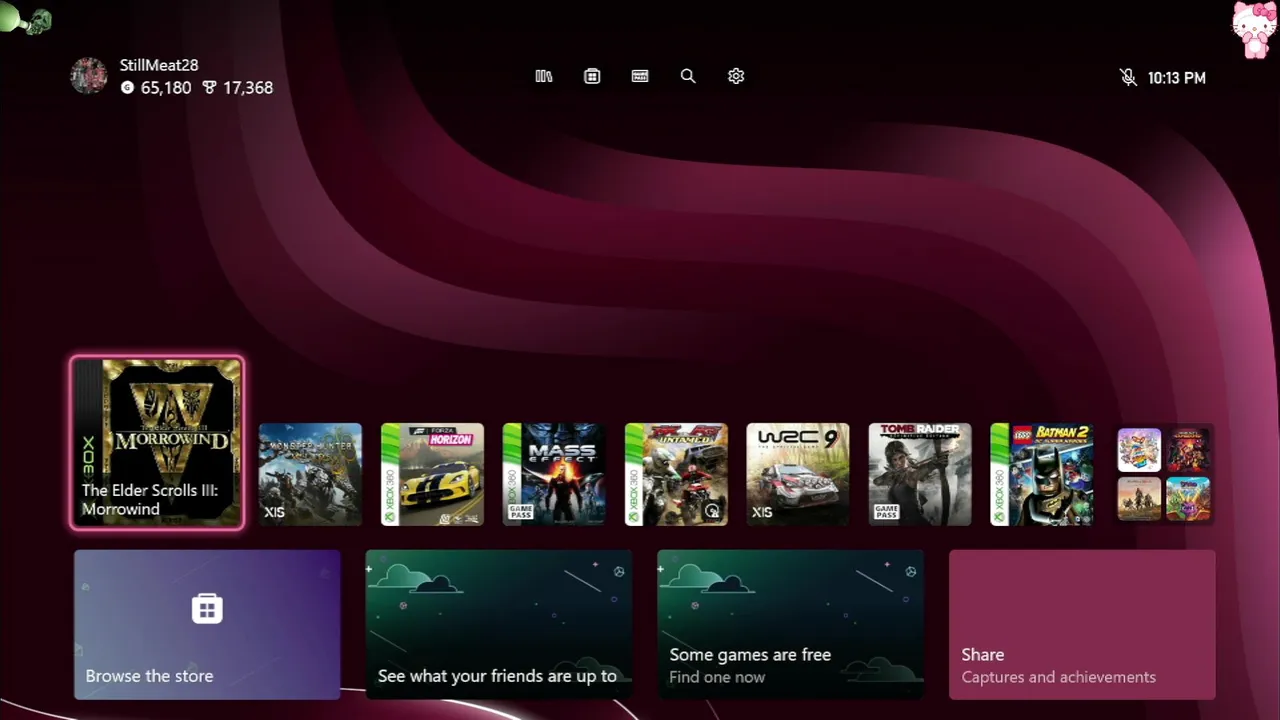Open the Game Pass icon in top bar

coord(640,76)
